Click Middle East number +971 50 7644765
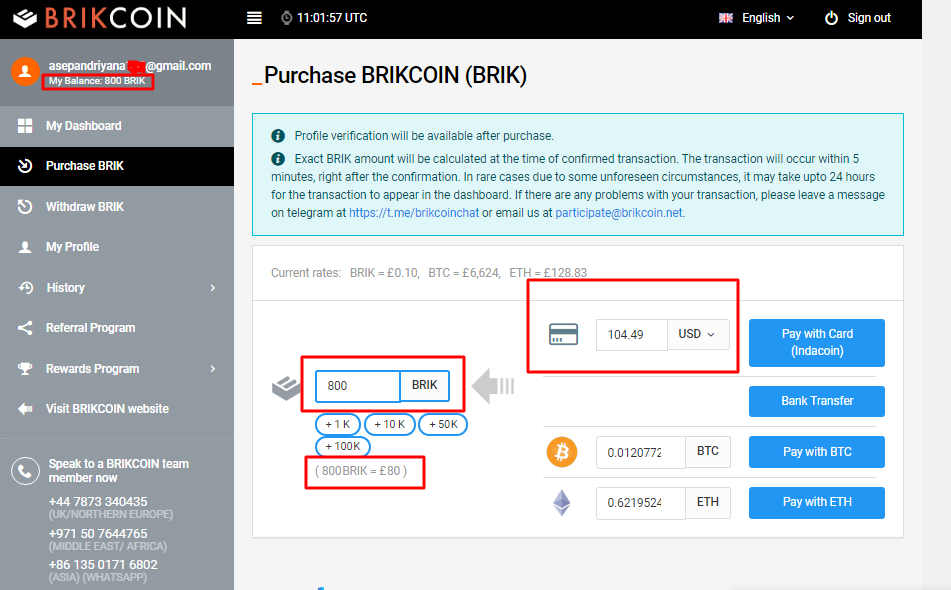 coord(98,534)
